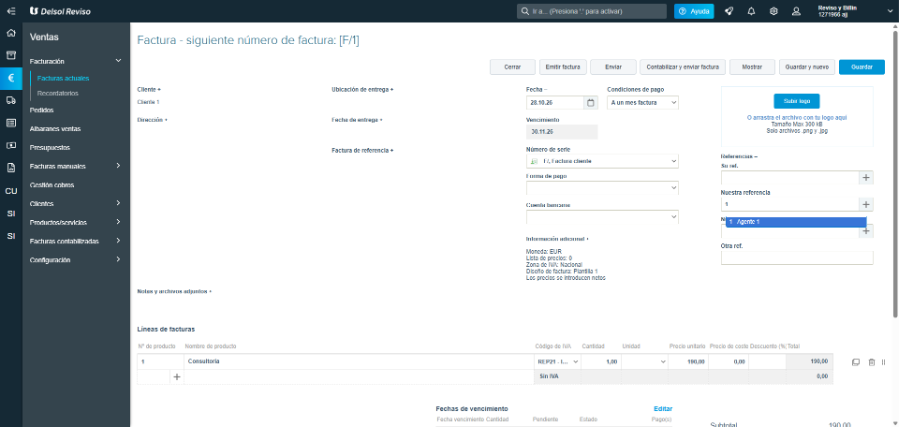The width and height of the screenshot is (900, 427).
Task: Click the rocket icon in top bar
Action: (x=729, y=11)
